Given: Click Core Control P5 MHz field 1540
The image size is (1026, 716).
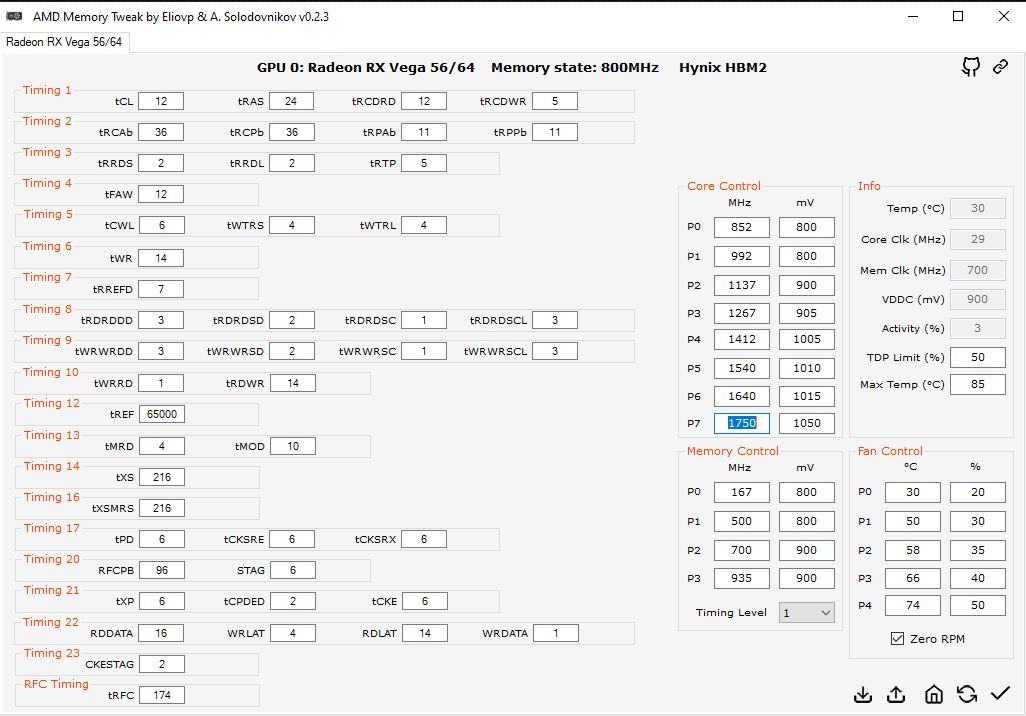Looking at the screenshot, I should click(741, 368).
